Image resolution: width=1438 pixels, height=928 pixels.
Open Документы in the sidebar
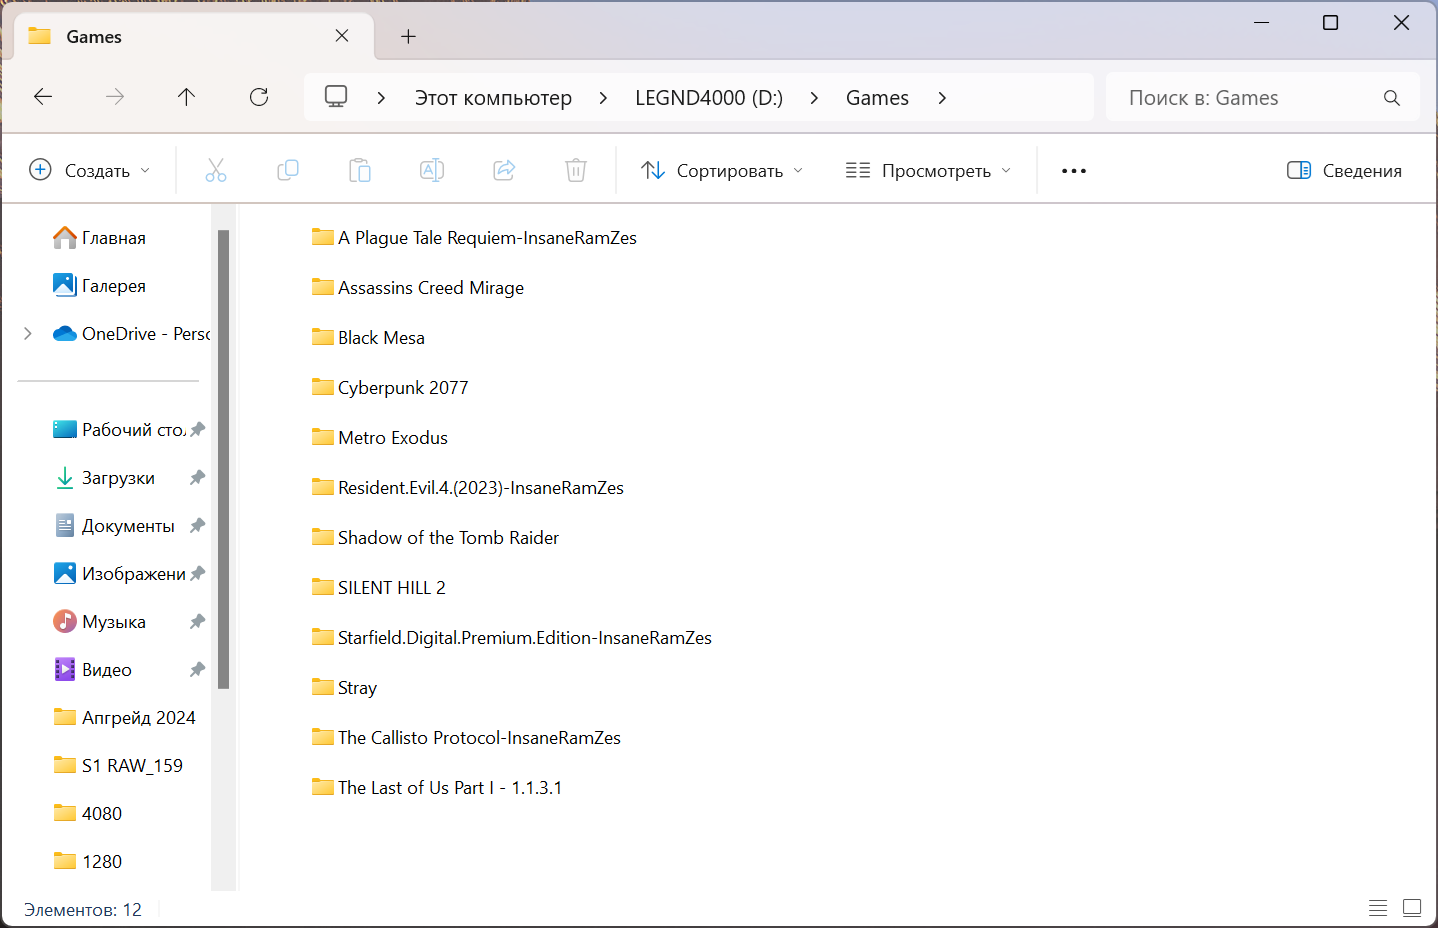coord(114,526)
